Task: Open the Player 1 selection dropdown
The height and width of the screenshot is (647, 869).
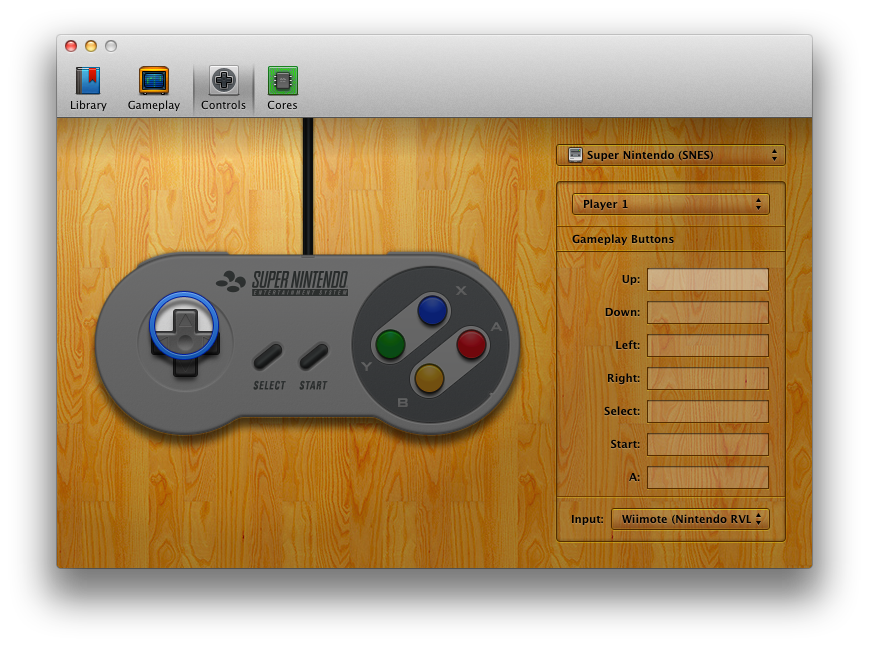Action: 670,203
